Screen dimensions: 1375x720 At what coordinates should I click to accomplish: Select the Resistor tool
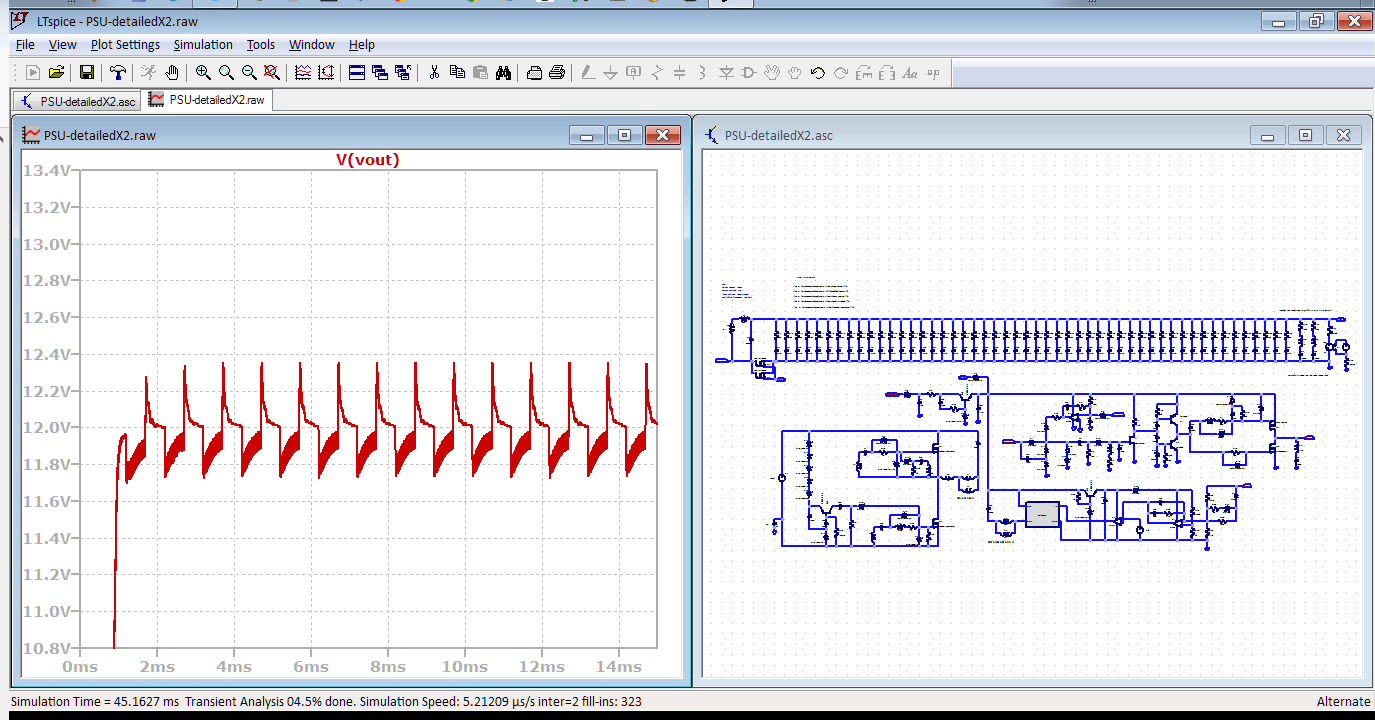[656, 72]
